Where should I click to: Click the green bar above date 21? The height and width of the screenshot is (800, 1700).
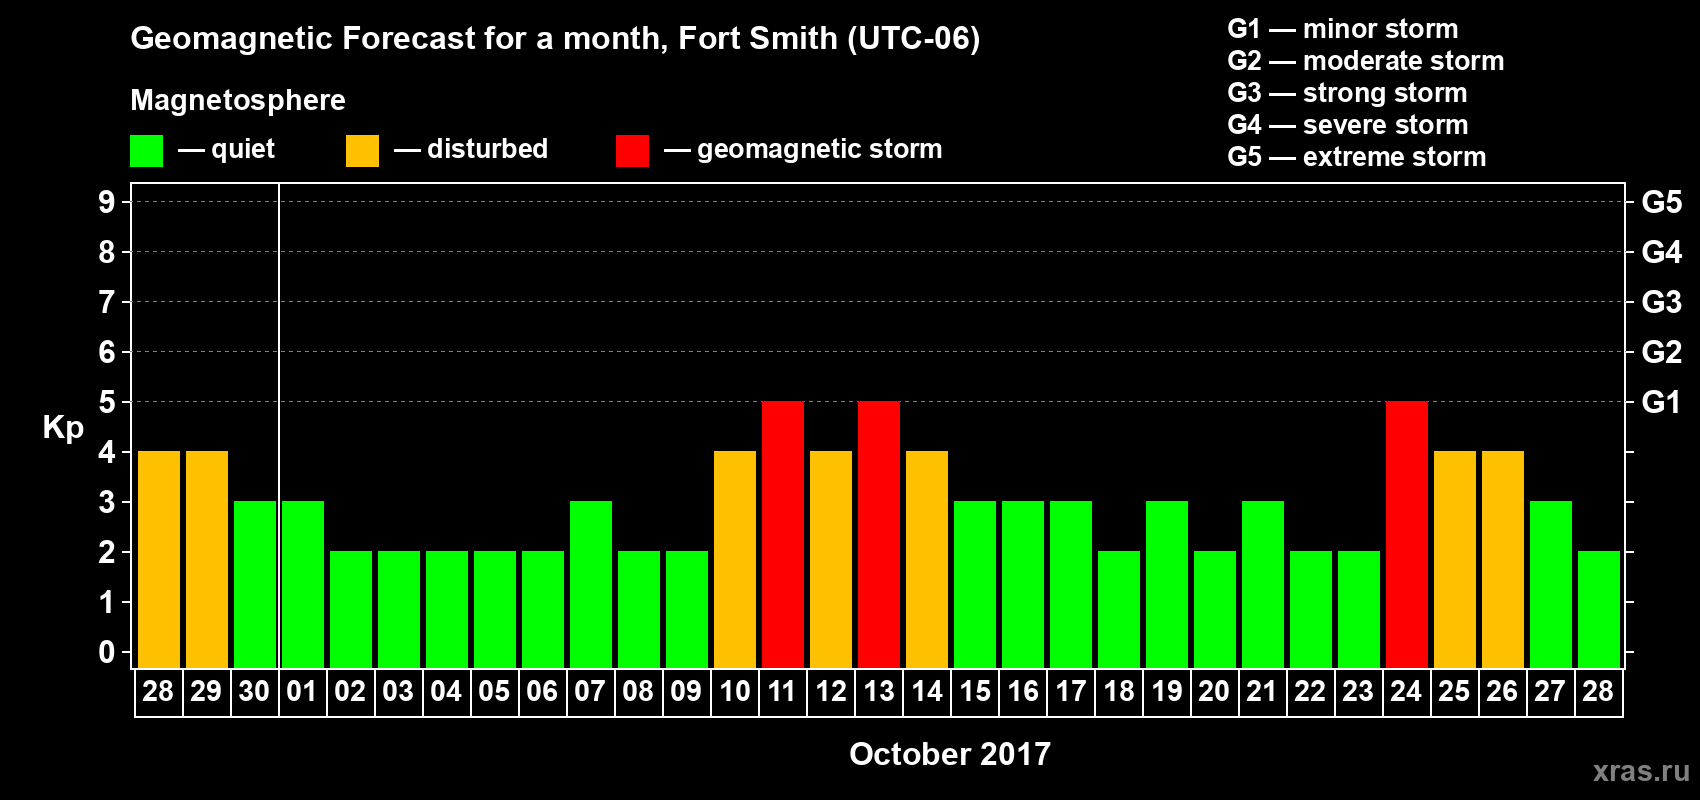1263,584
